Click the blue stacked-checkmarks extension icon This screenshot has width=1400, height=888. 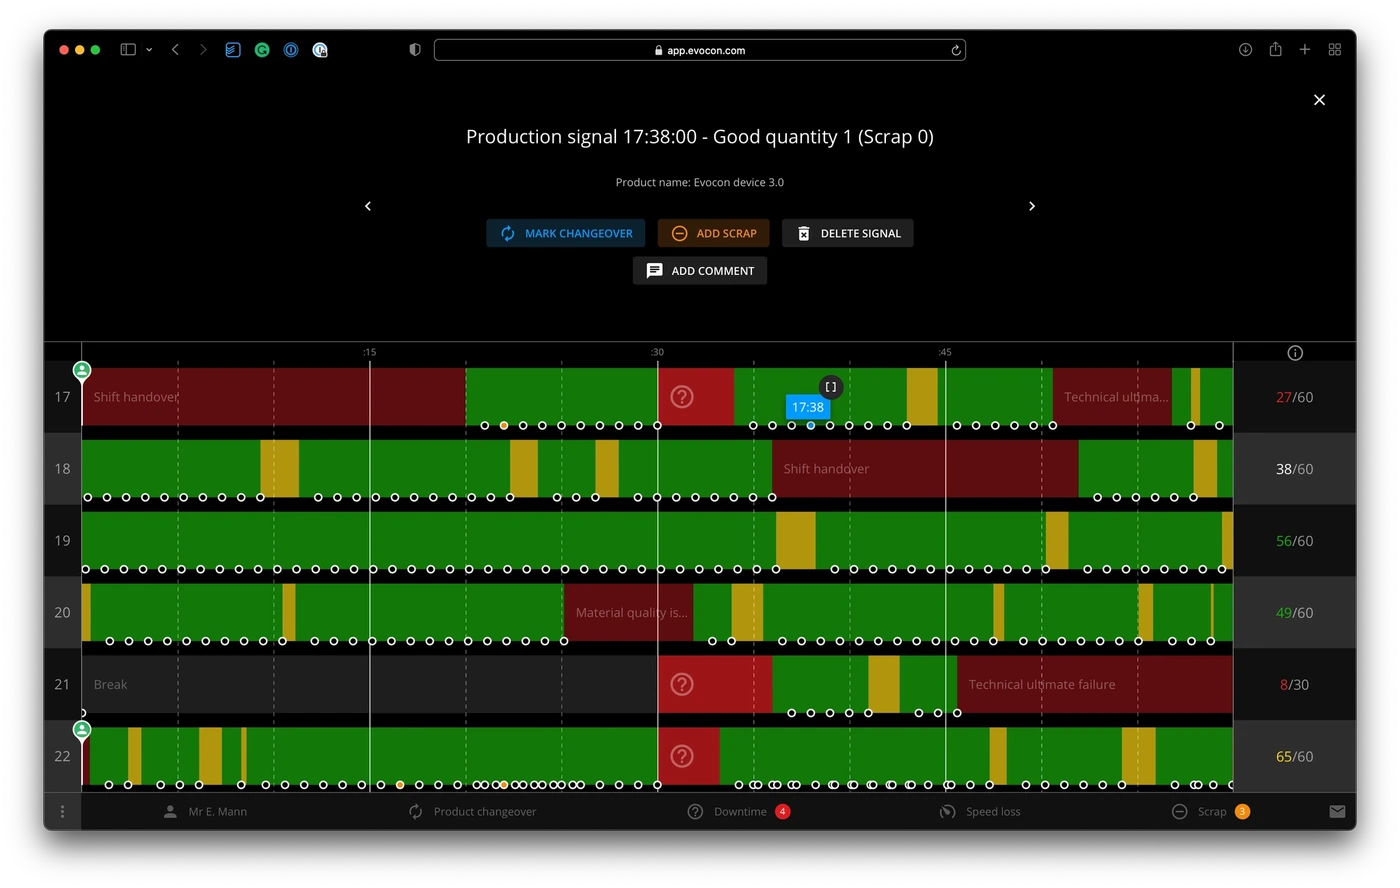(x=233, y=50)
